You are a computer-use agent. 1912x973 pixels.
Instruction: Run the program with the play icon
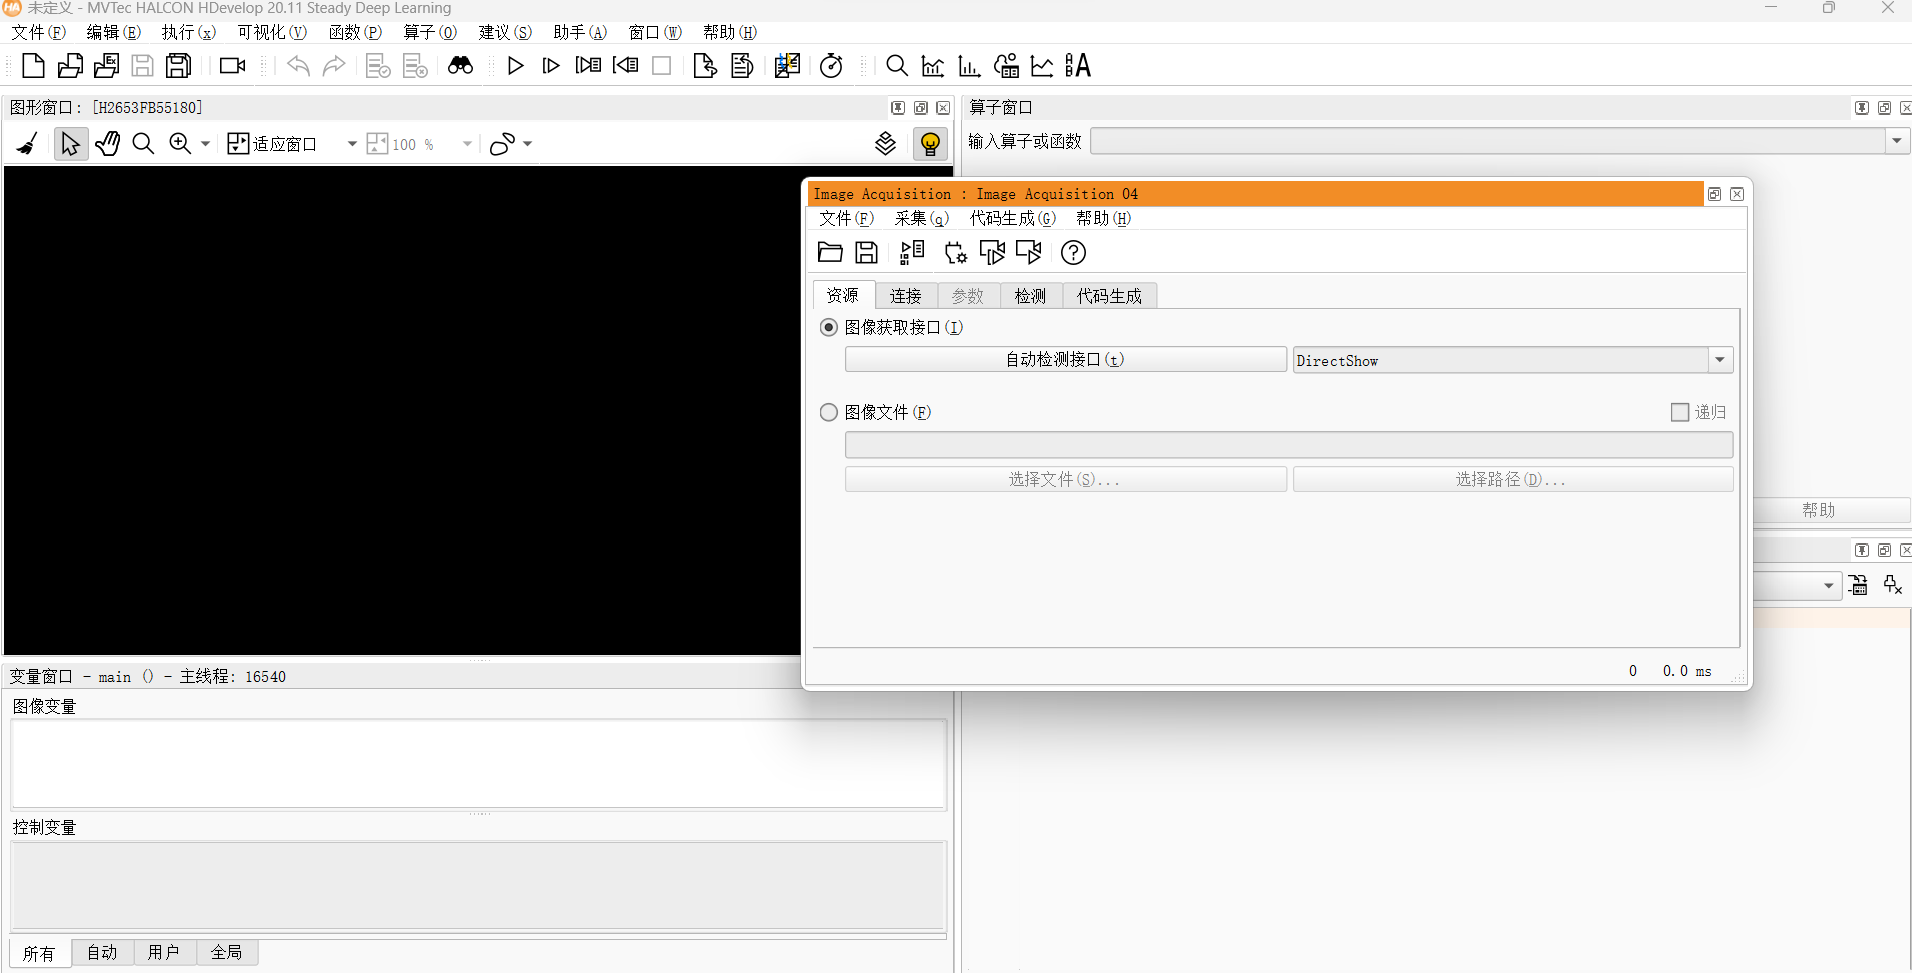(x=516, y=66)
